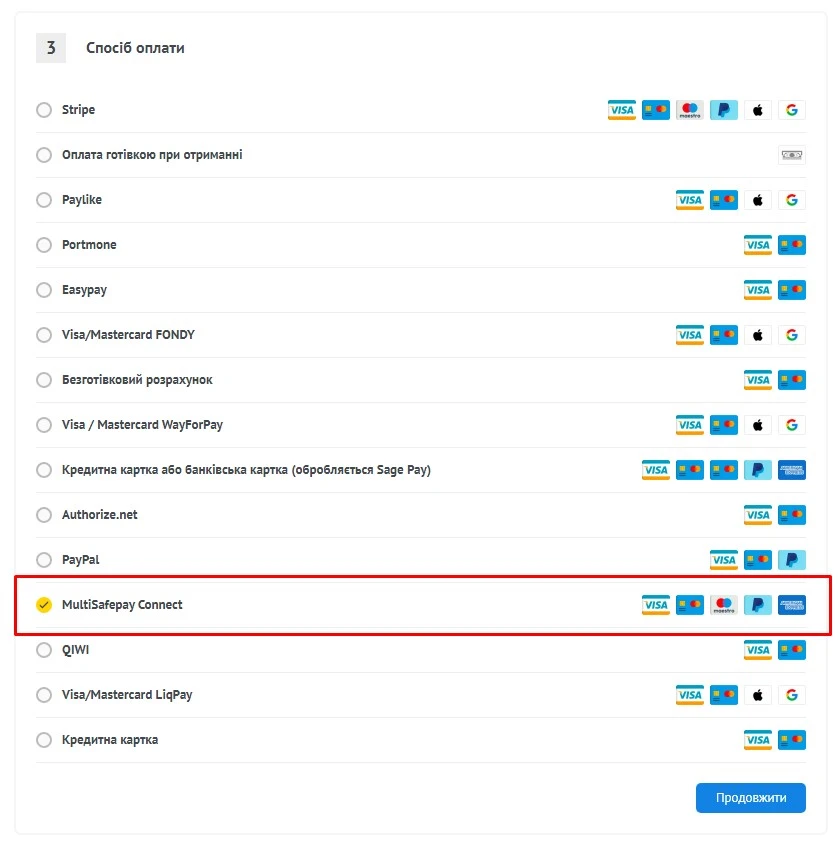The image size is (840, 848).
Task: Click the Google Pay icon in Visa/Mastercard FONDY row
Action: pyautogui.click(x=791, y=335)
